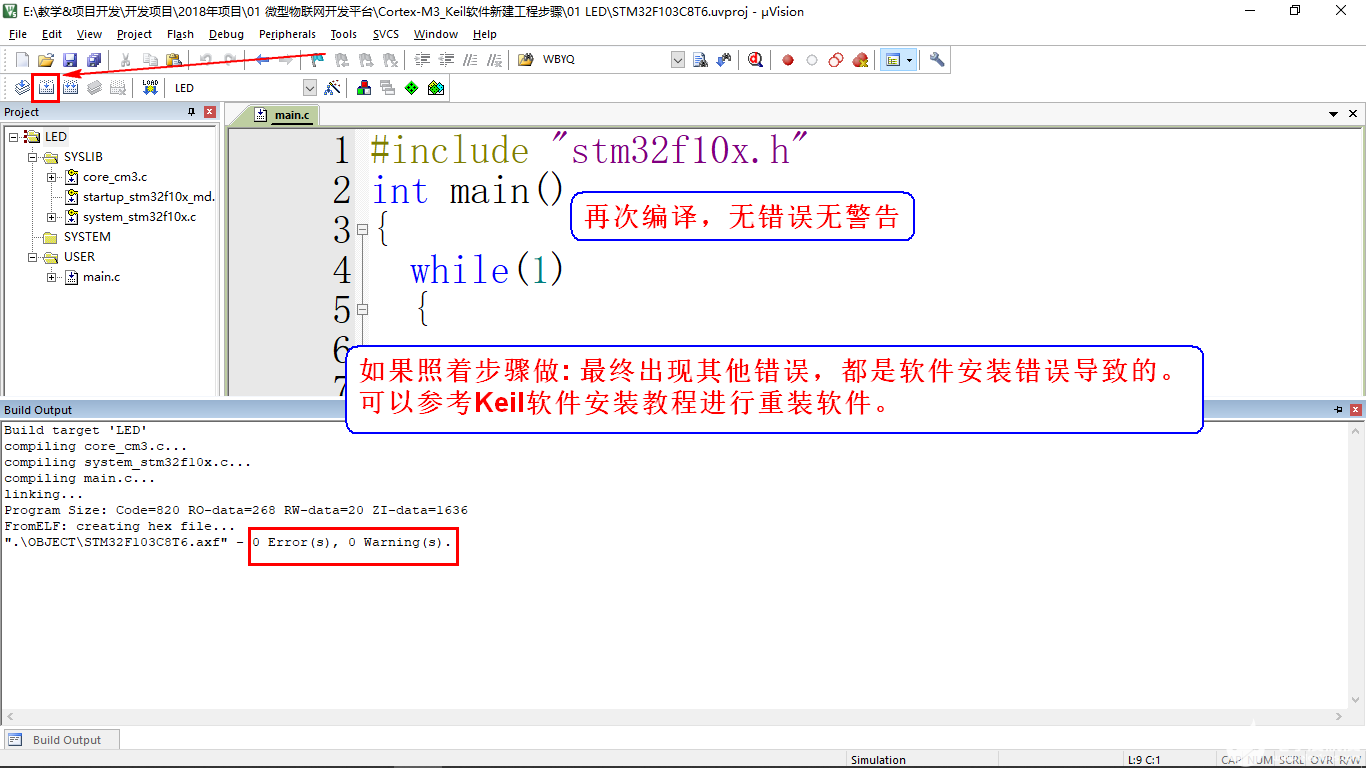Pin the Project panel
This screenshot has height=768, width=1366.
192,112
